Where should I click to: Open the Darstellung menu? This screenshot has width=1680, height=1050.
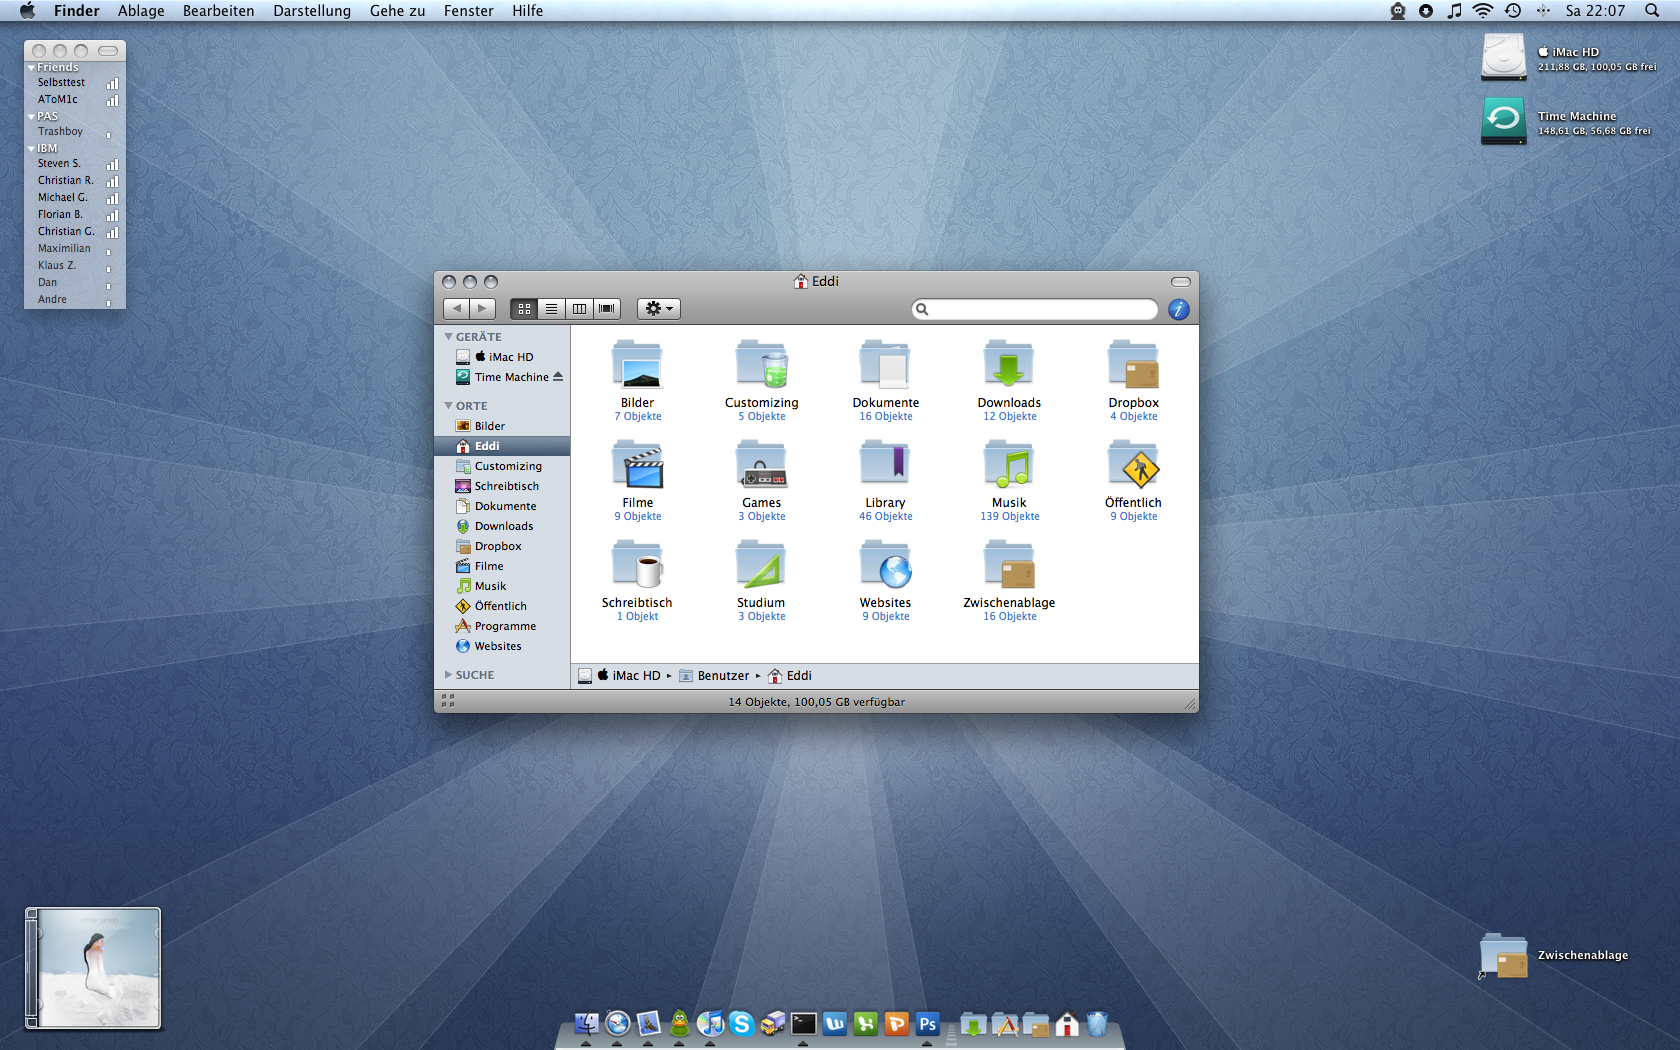click(x=312, y=11)
